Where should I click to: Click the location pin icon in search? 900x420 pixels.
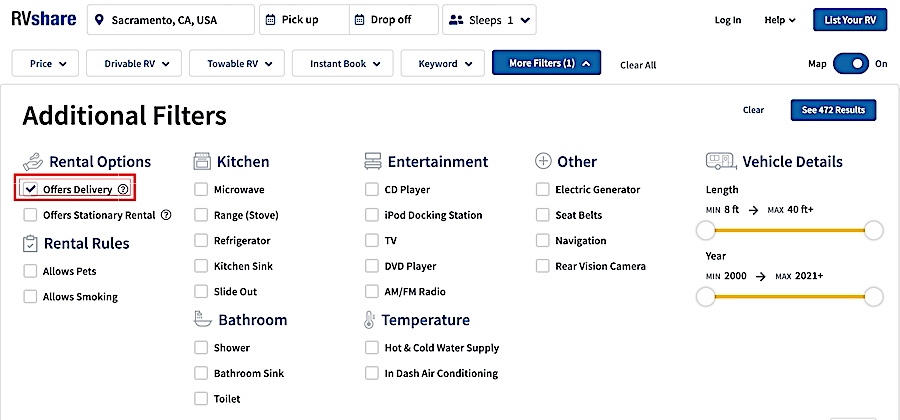tap(100, 20)
